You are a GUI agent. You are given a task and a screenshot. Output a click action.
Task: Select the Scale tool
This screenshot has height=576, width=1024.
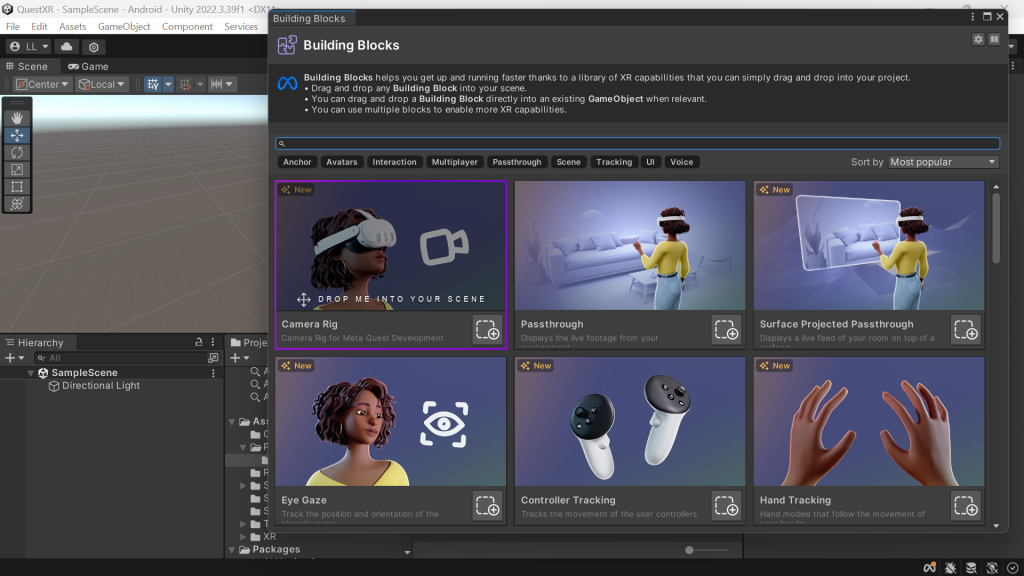point(17,170)
